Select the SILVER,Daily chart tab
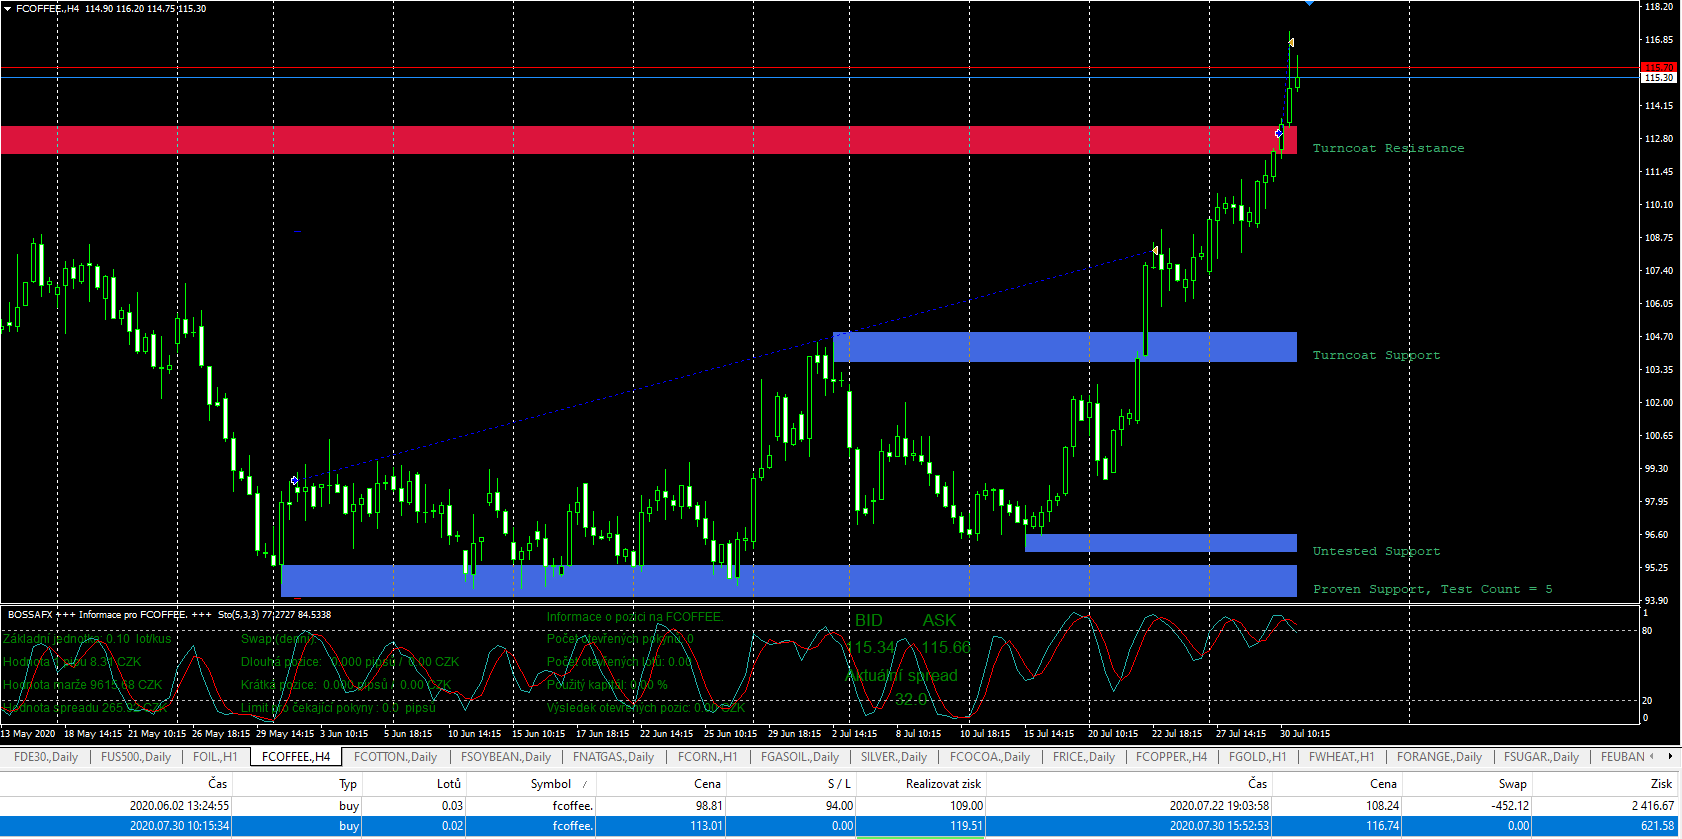1682x839 pixels. (x=893, y=757)
